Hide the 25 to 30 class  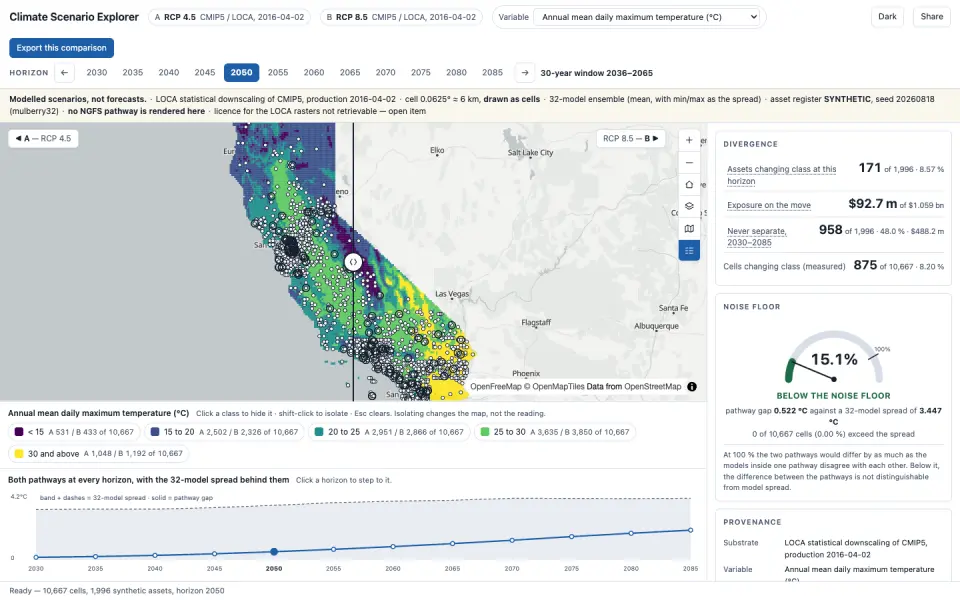[x=555, y=432]
